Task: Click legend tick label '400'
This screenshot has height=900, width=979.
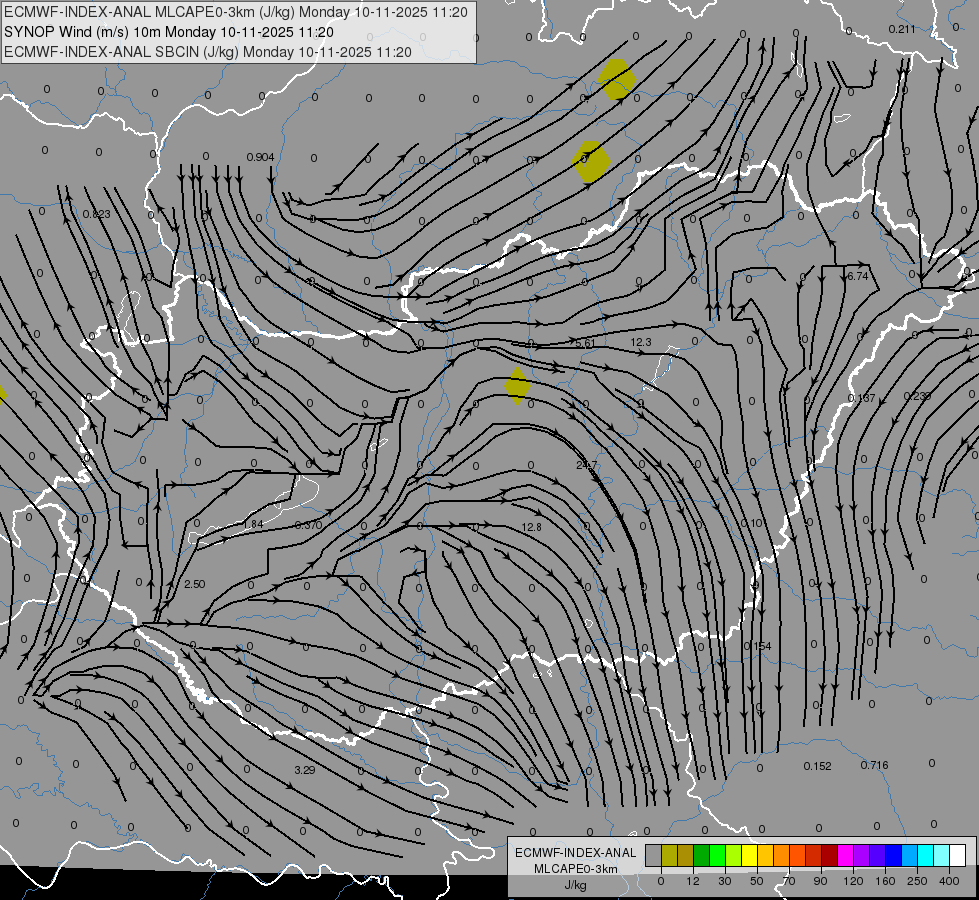Action: coord(949,881)
